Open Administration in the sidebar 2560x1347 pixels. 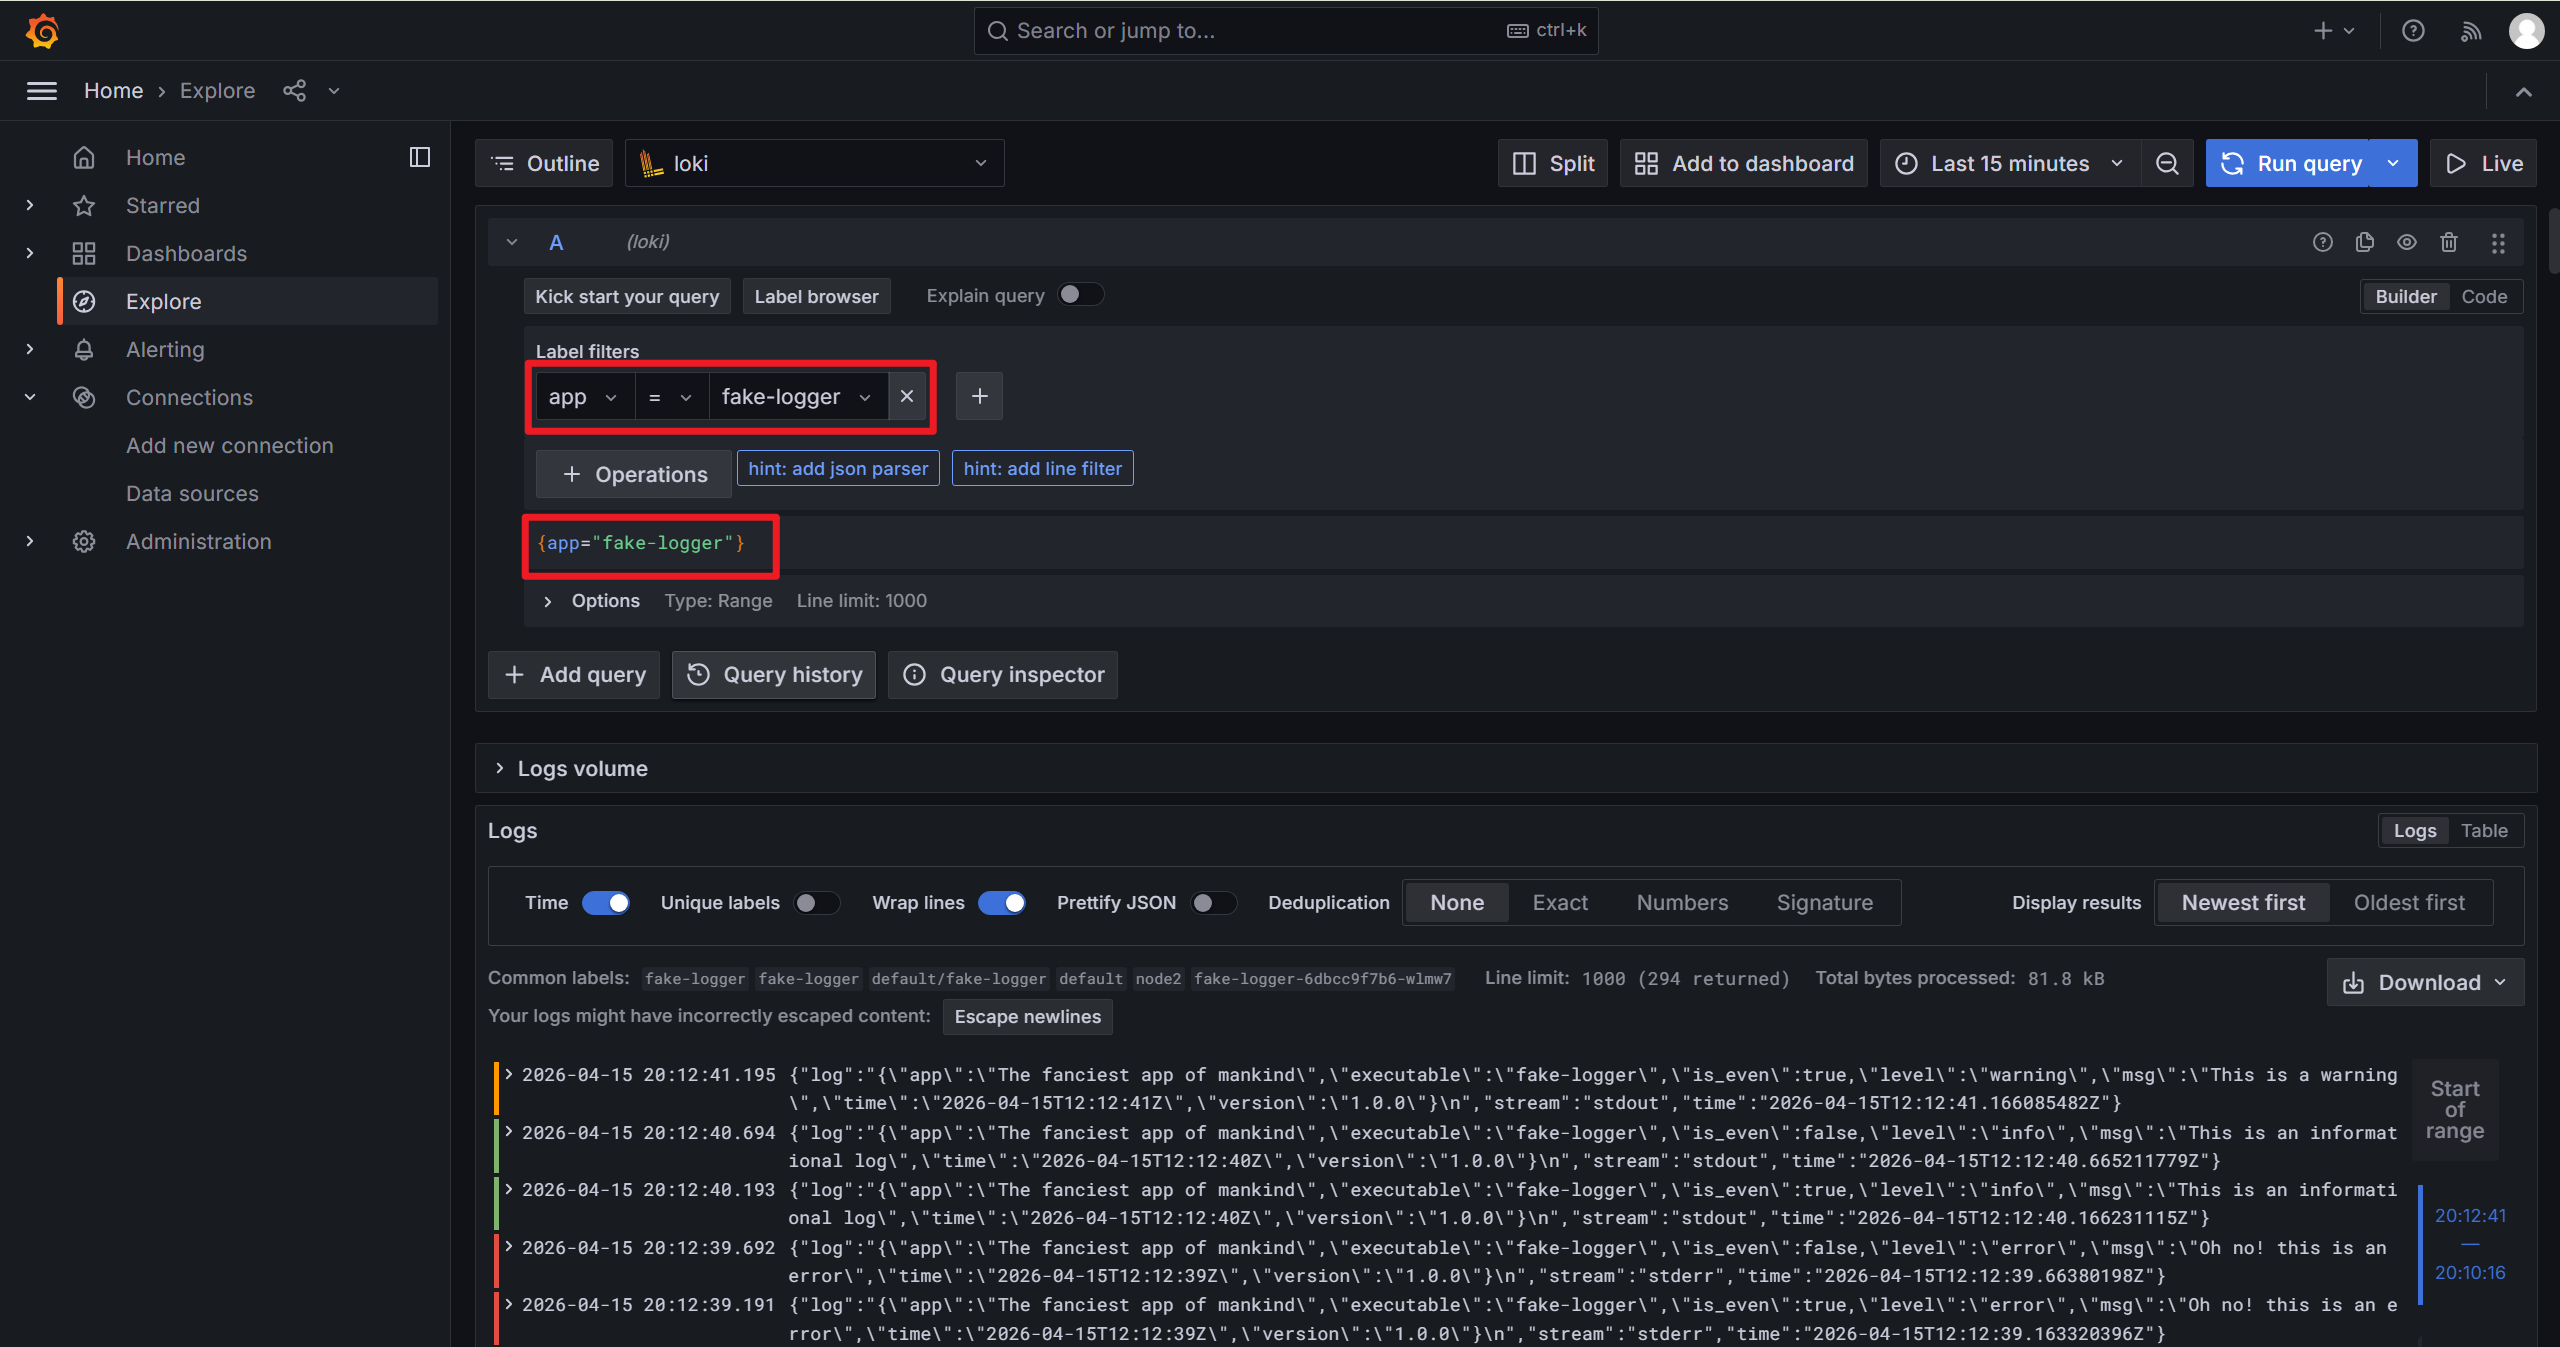pos(198,541)
